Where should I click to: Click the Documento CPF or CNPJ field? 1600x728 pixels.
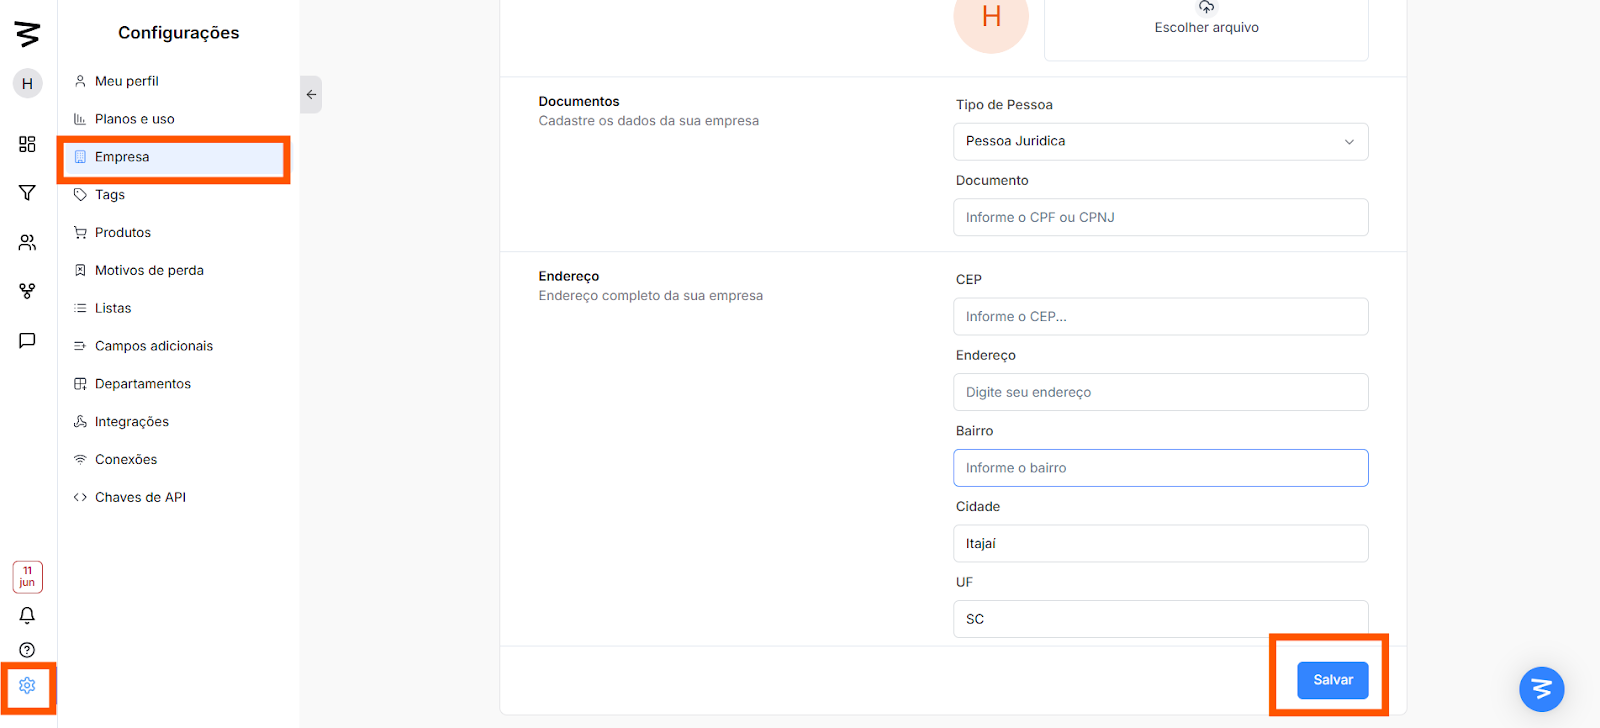1160,218
